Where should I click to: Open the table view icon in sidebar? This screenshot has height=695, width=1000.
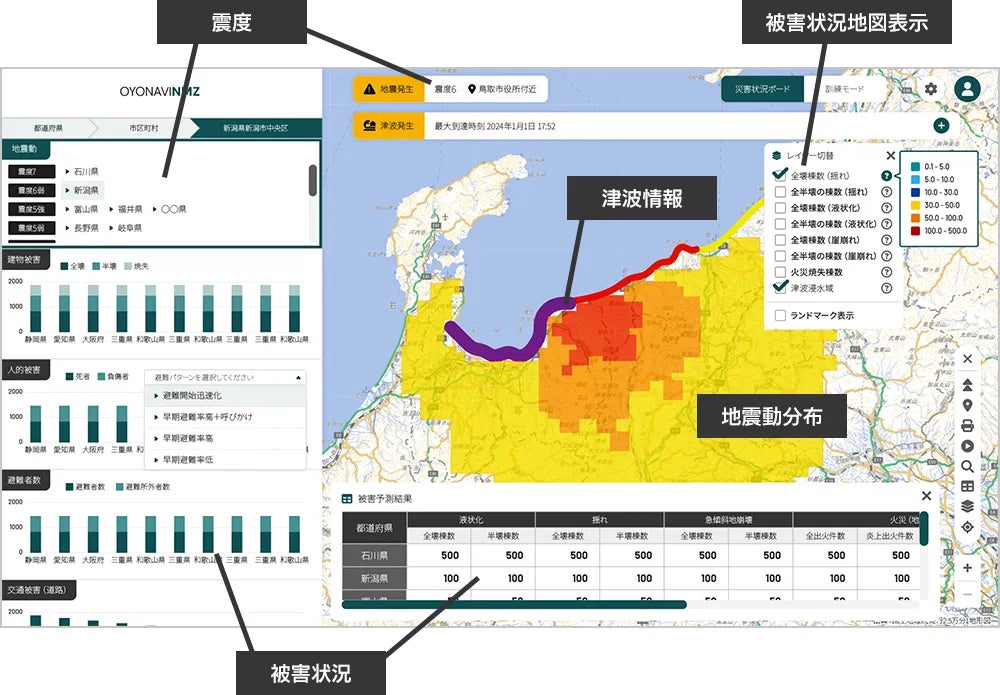(x=967, y=486)
